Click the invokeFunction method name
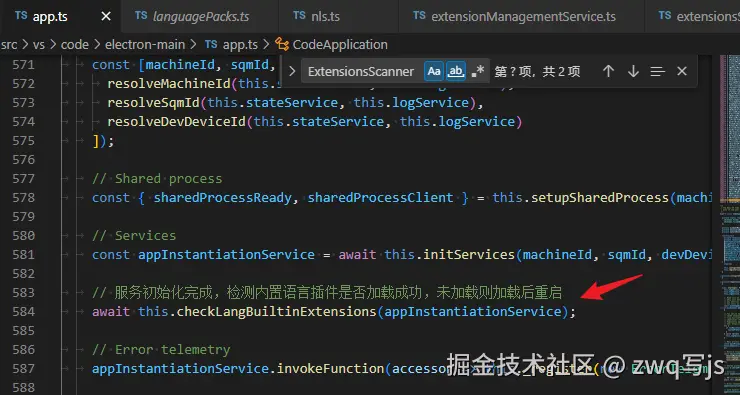This screenshot has width=740, height=395. tap(330, 369)
